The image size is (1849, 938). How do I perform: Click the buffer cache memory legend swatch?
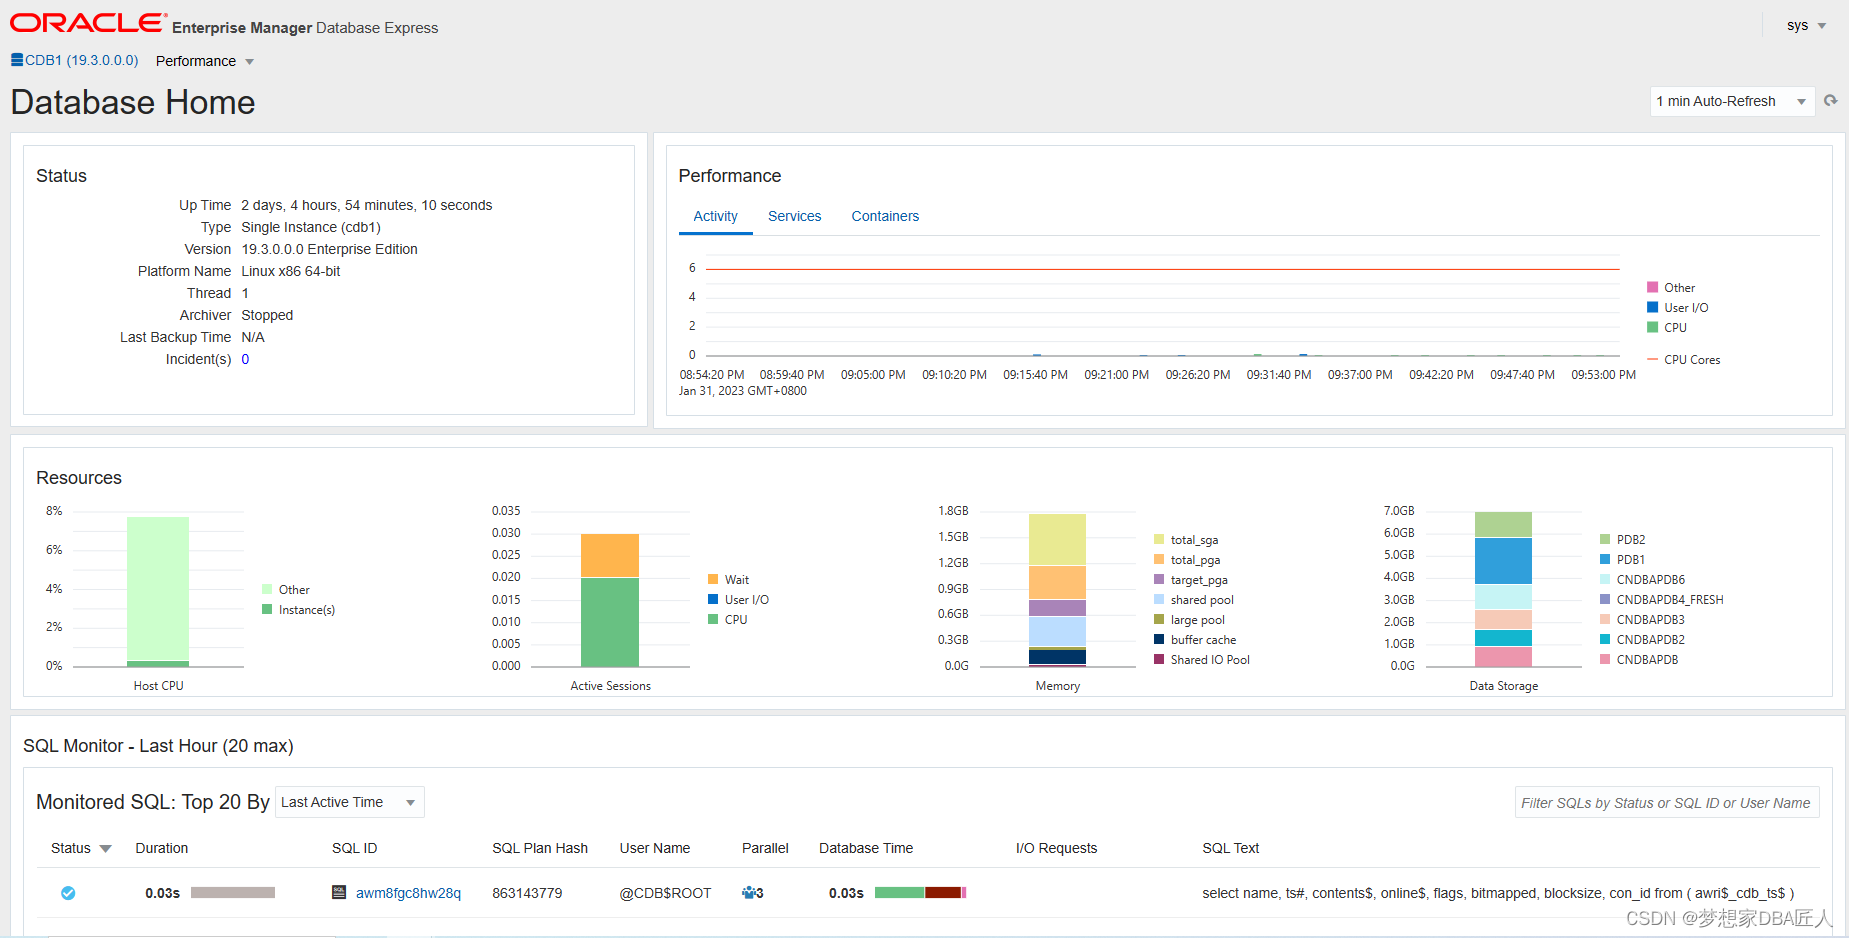pos(1159,639)
